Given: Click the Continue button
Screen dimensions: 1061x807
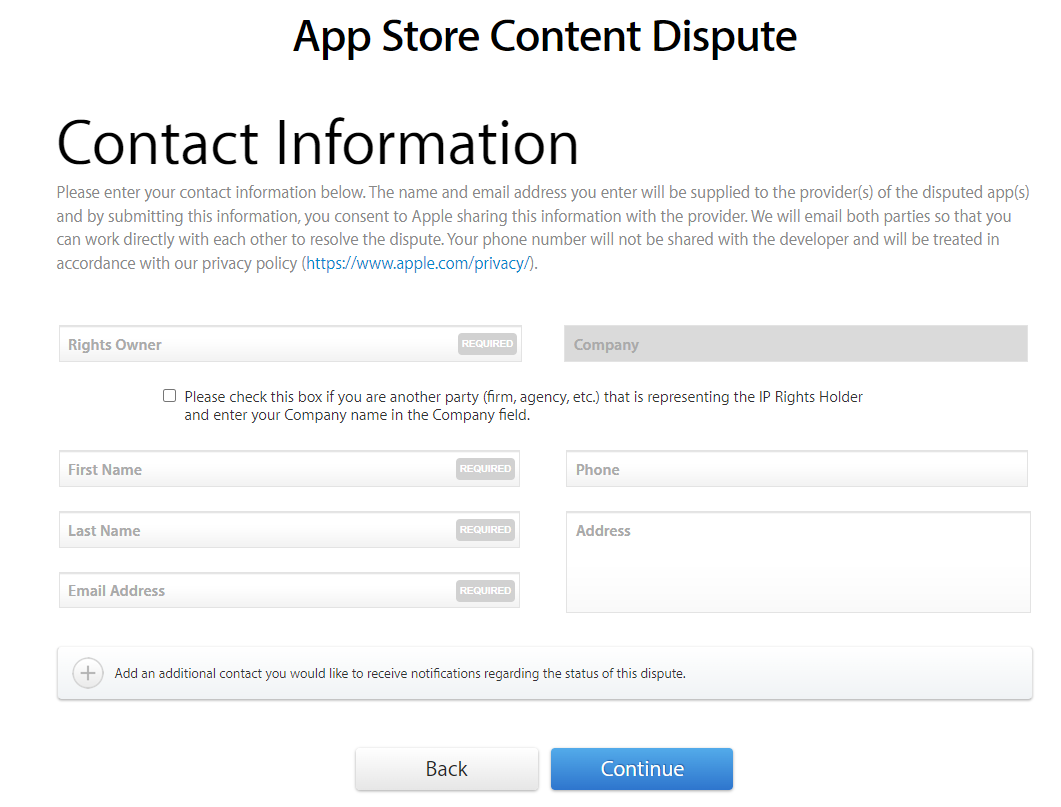Looking at the screenshot, I should [641, 768].
